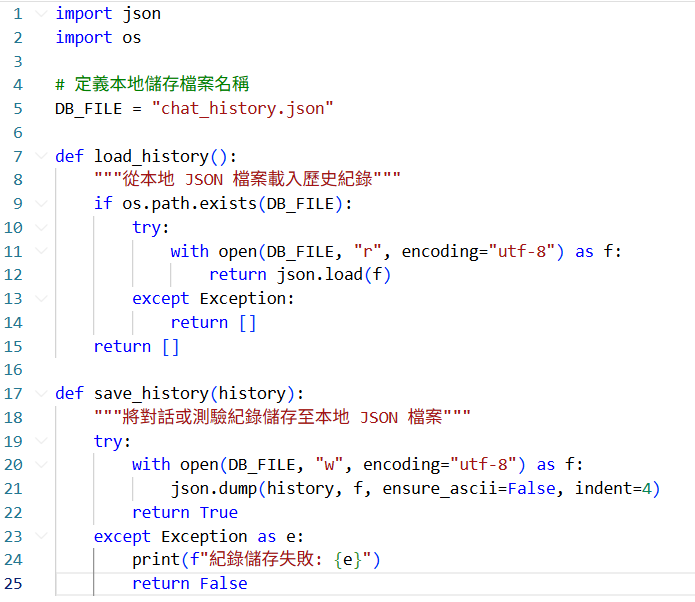Click the history parameter in save_history definition

252,394
